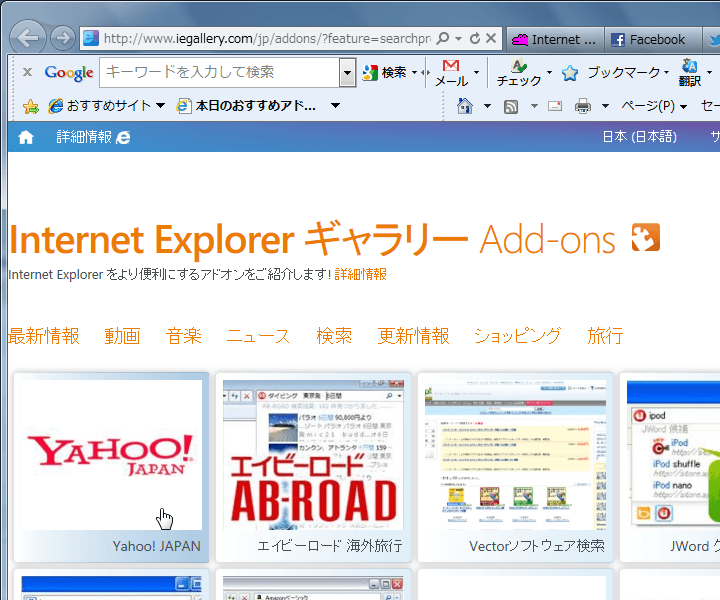Open the エイビーロード 海外旅行 add-on thumbnail
This screenshot has height=600, width=720.
coord(313,467)
